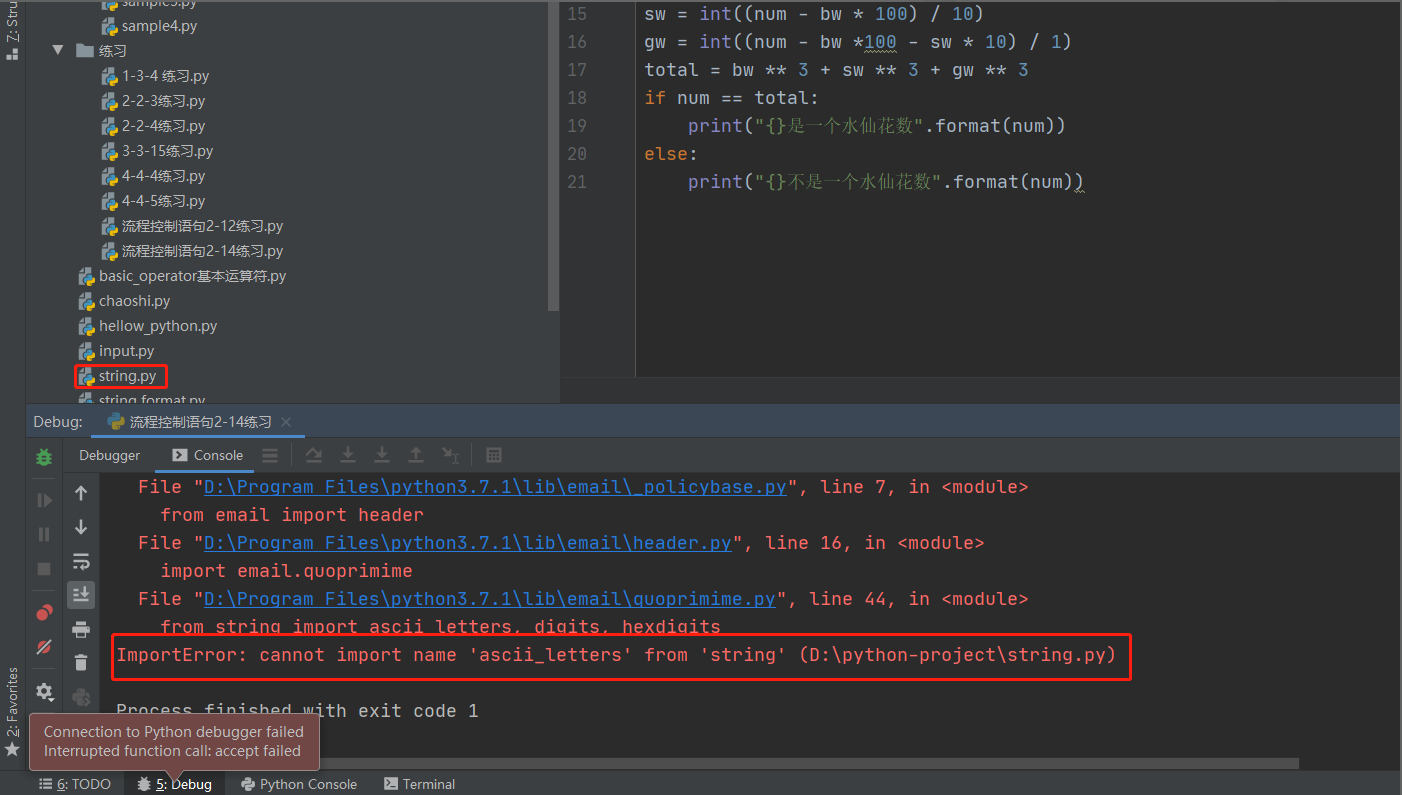Screen dimensions: 1402x795
Task: Open the Structure side panel
Action: point(12,30)
